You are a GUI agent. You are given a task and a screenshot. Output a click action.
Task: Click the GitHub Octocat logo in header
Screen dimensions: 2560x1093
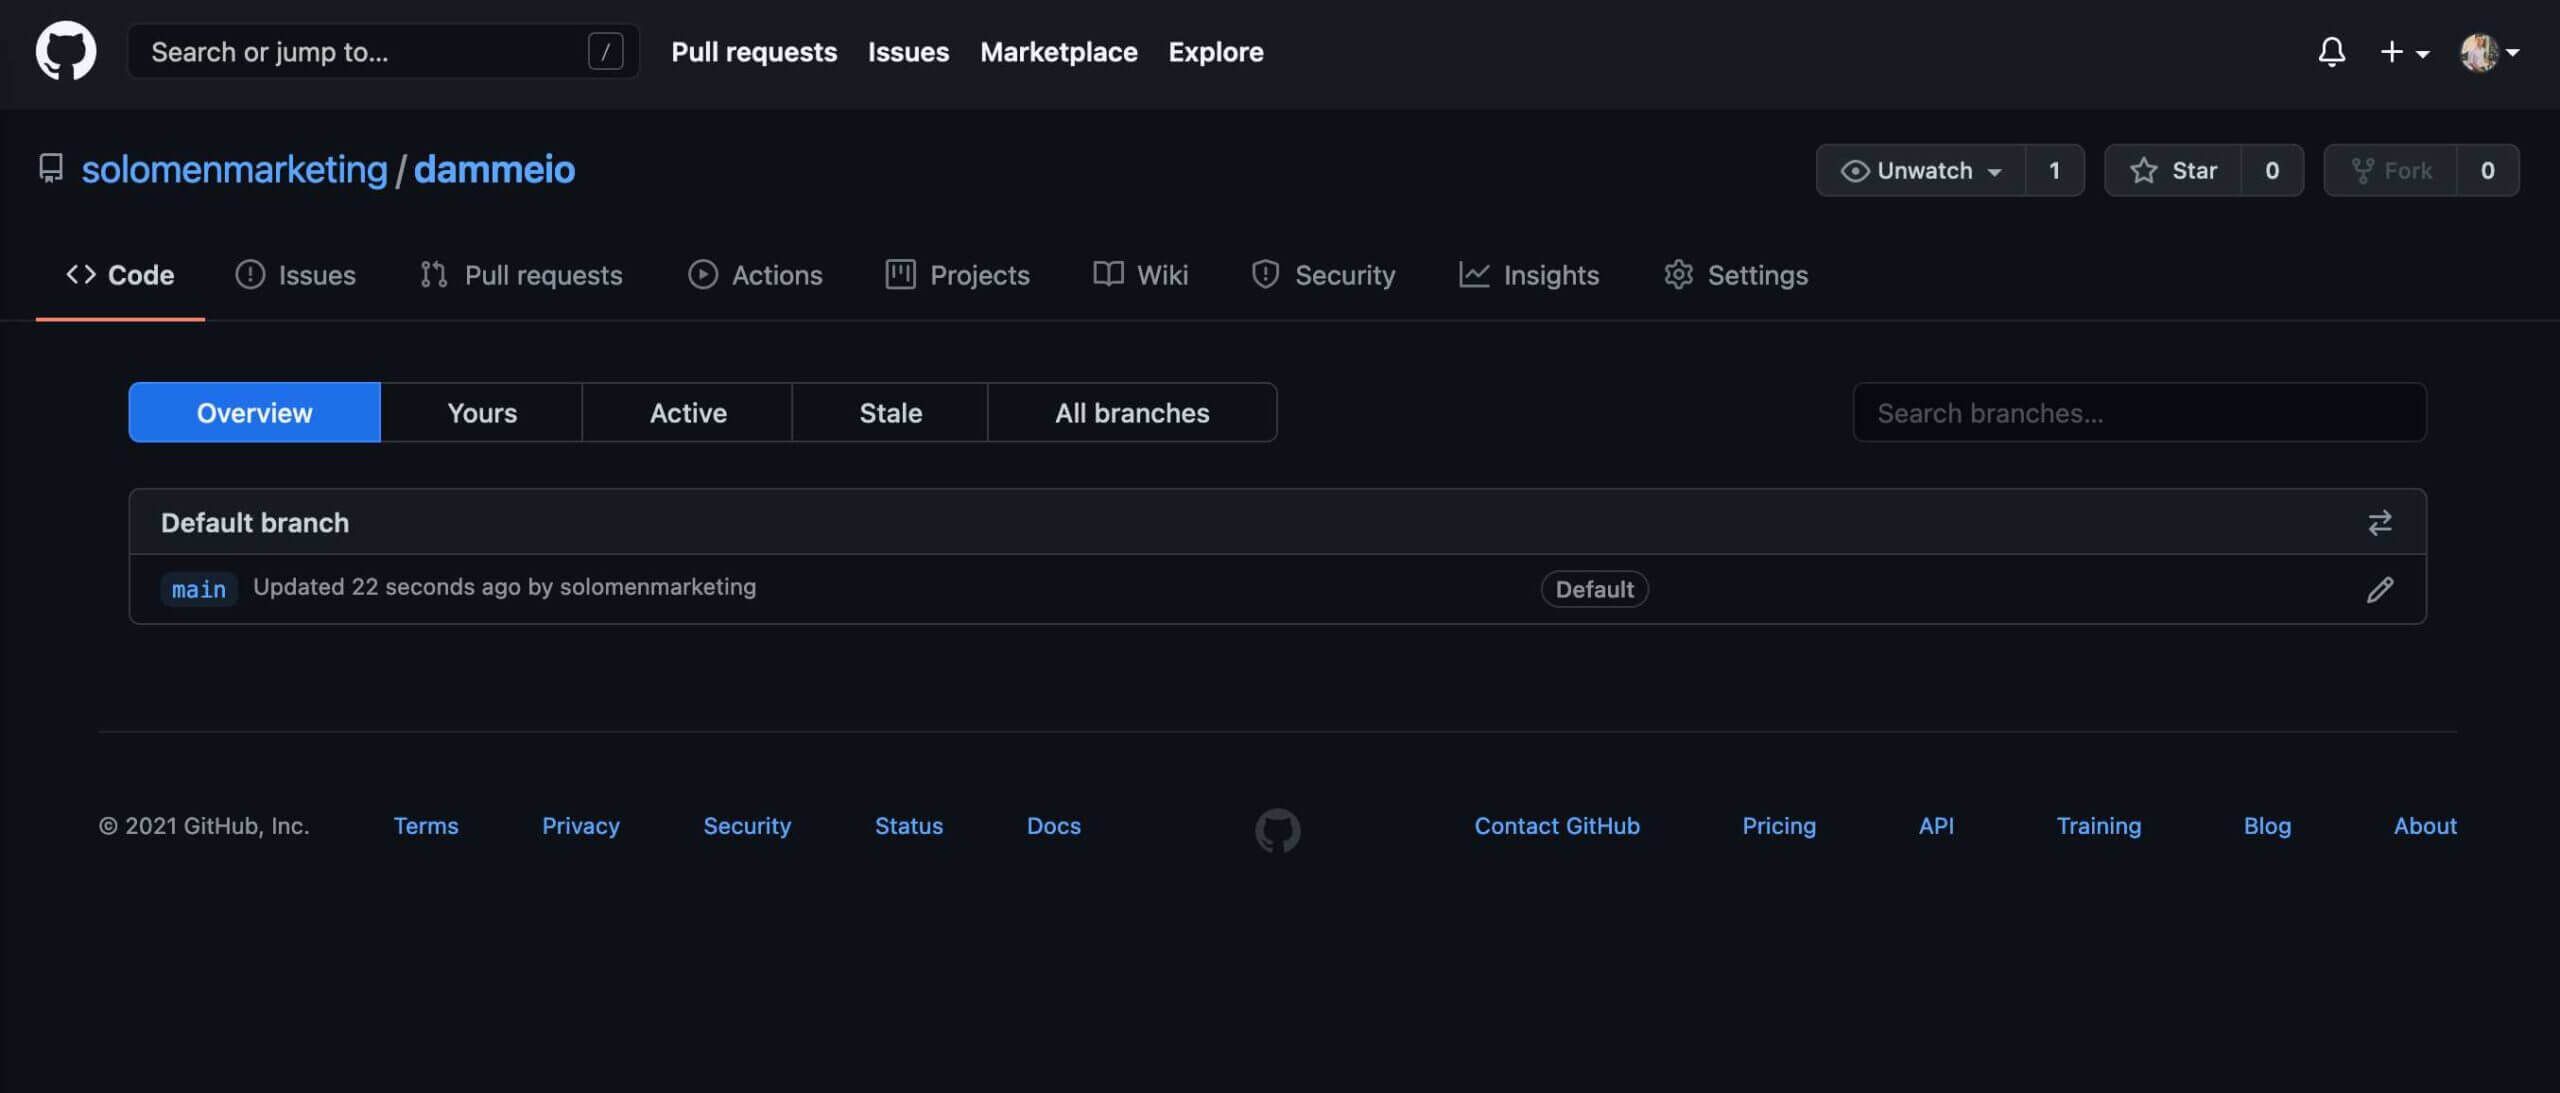click(66, 51)
